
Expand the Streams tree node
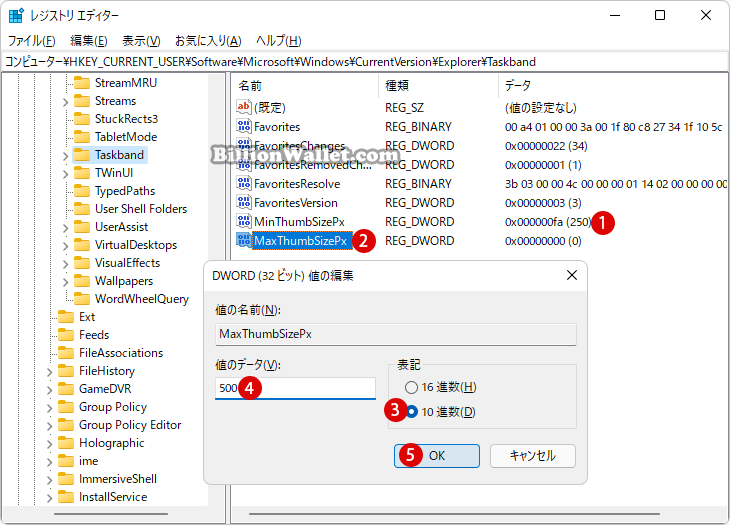point(65,102)
